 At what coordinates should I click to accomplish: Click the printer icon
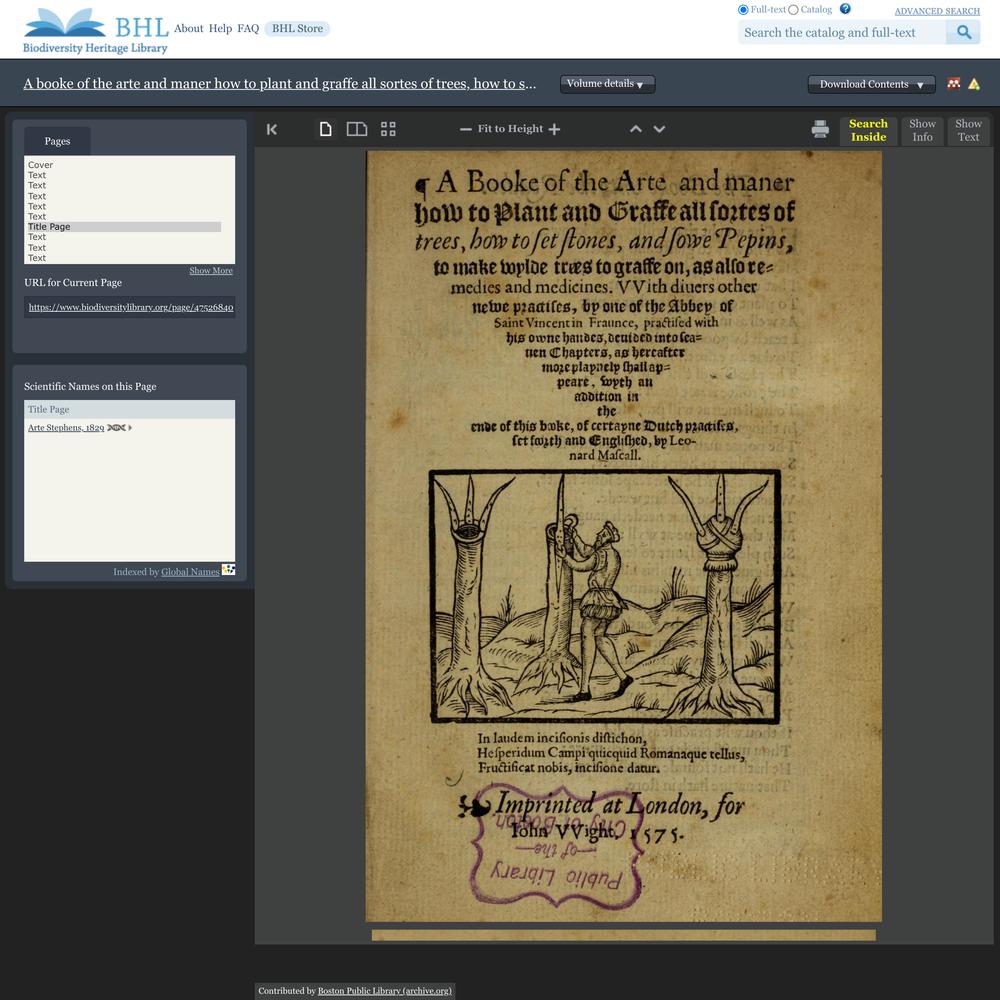[x=820, y=129]
